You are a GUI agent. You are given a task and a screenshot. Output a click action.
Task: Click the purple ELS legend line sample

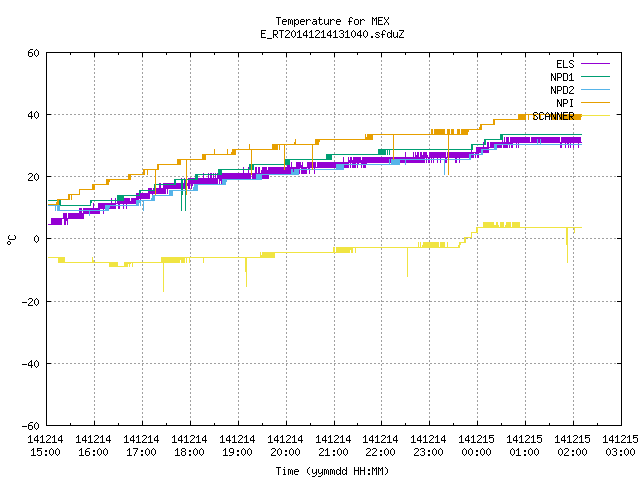pos(595,64)
